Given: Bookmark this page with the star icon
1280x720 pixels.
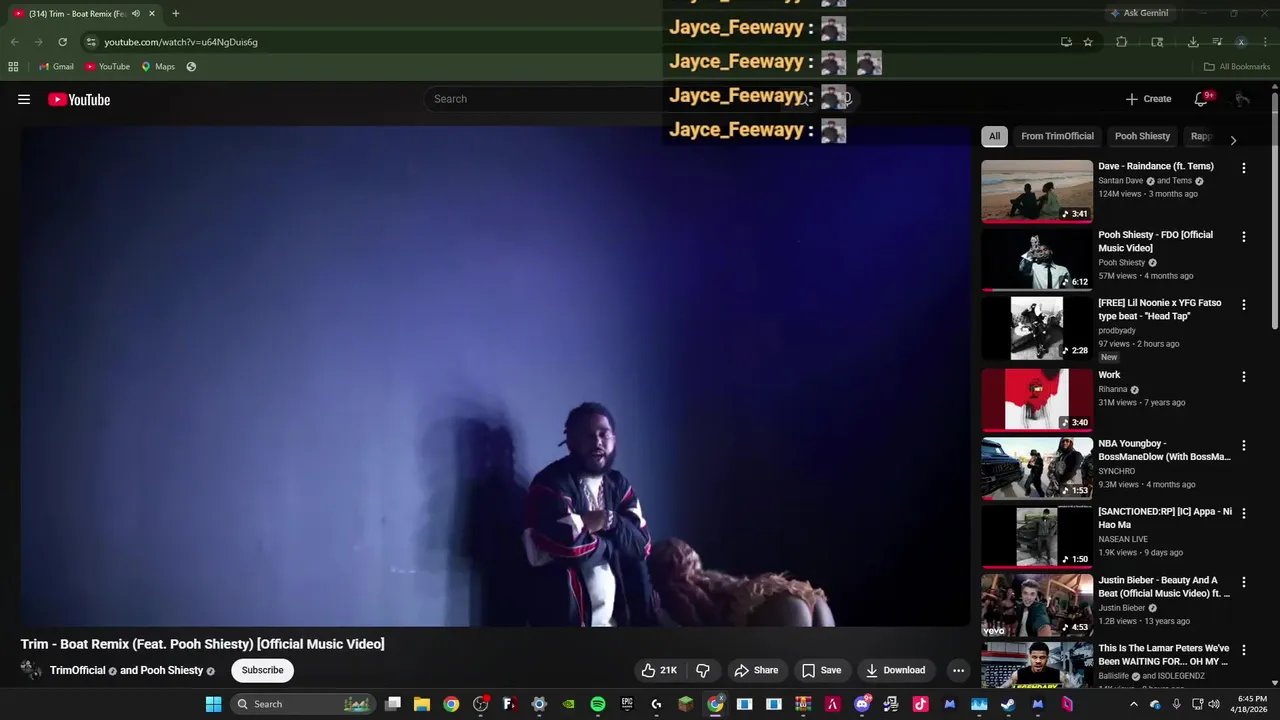Looking at the screenshot, I should point(1088,42).
